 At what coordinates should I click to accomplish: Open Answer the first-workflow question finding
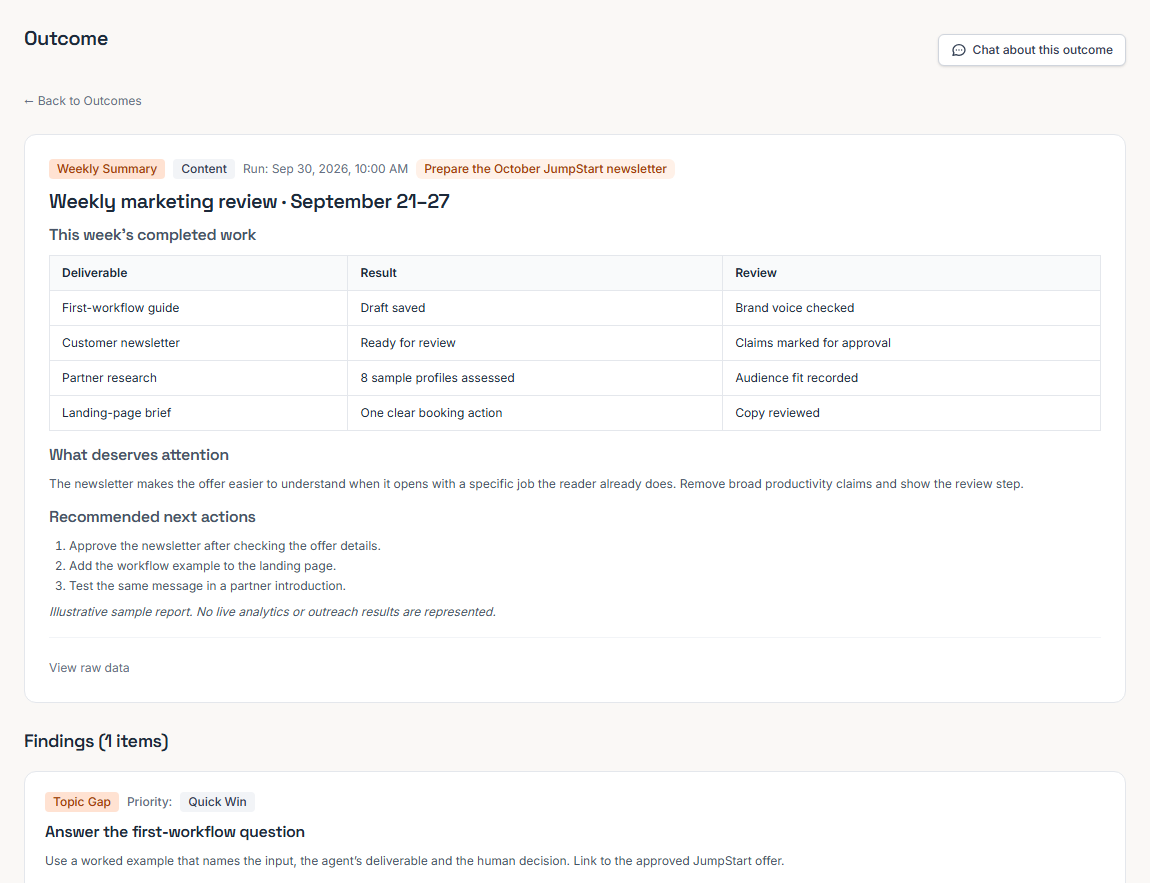tap(175, 832)
